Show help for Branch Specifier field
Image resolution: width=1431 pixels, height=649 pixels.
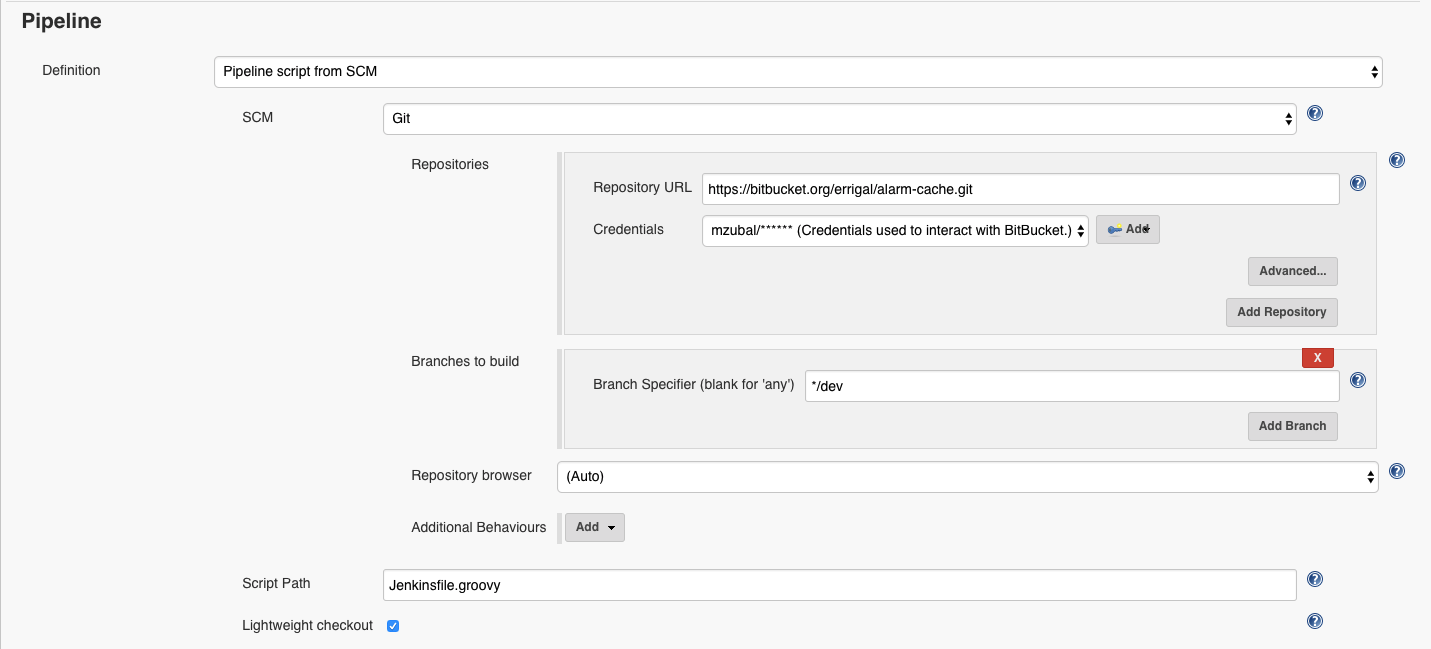[x=1357, y=380]
